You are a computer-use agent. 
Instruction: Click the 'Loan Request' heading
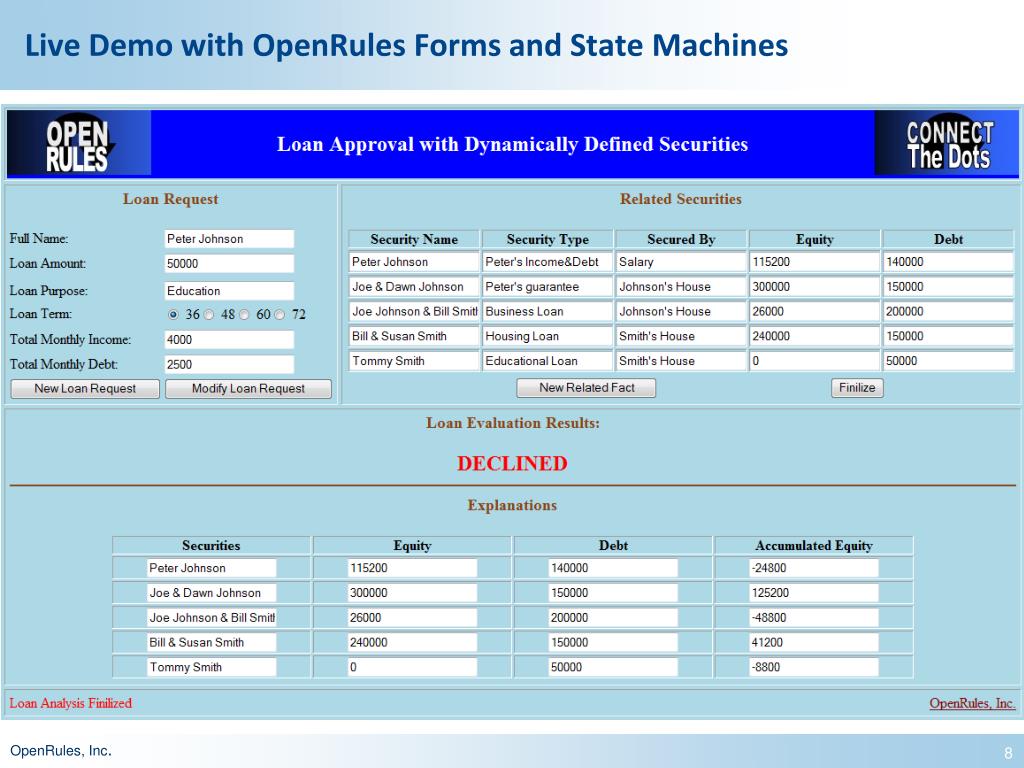click(170, 199)
